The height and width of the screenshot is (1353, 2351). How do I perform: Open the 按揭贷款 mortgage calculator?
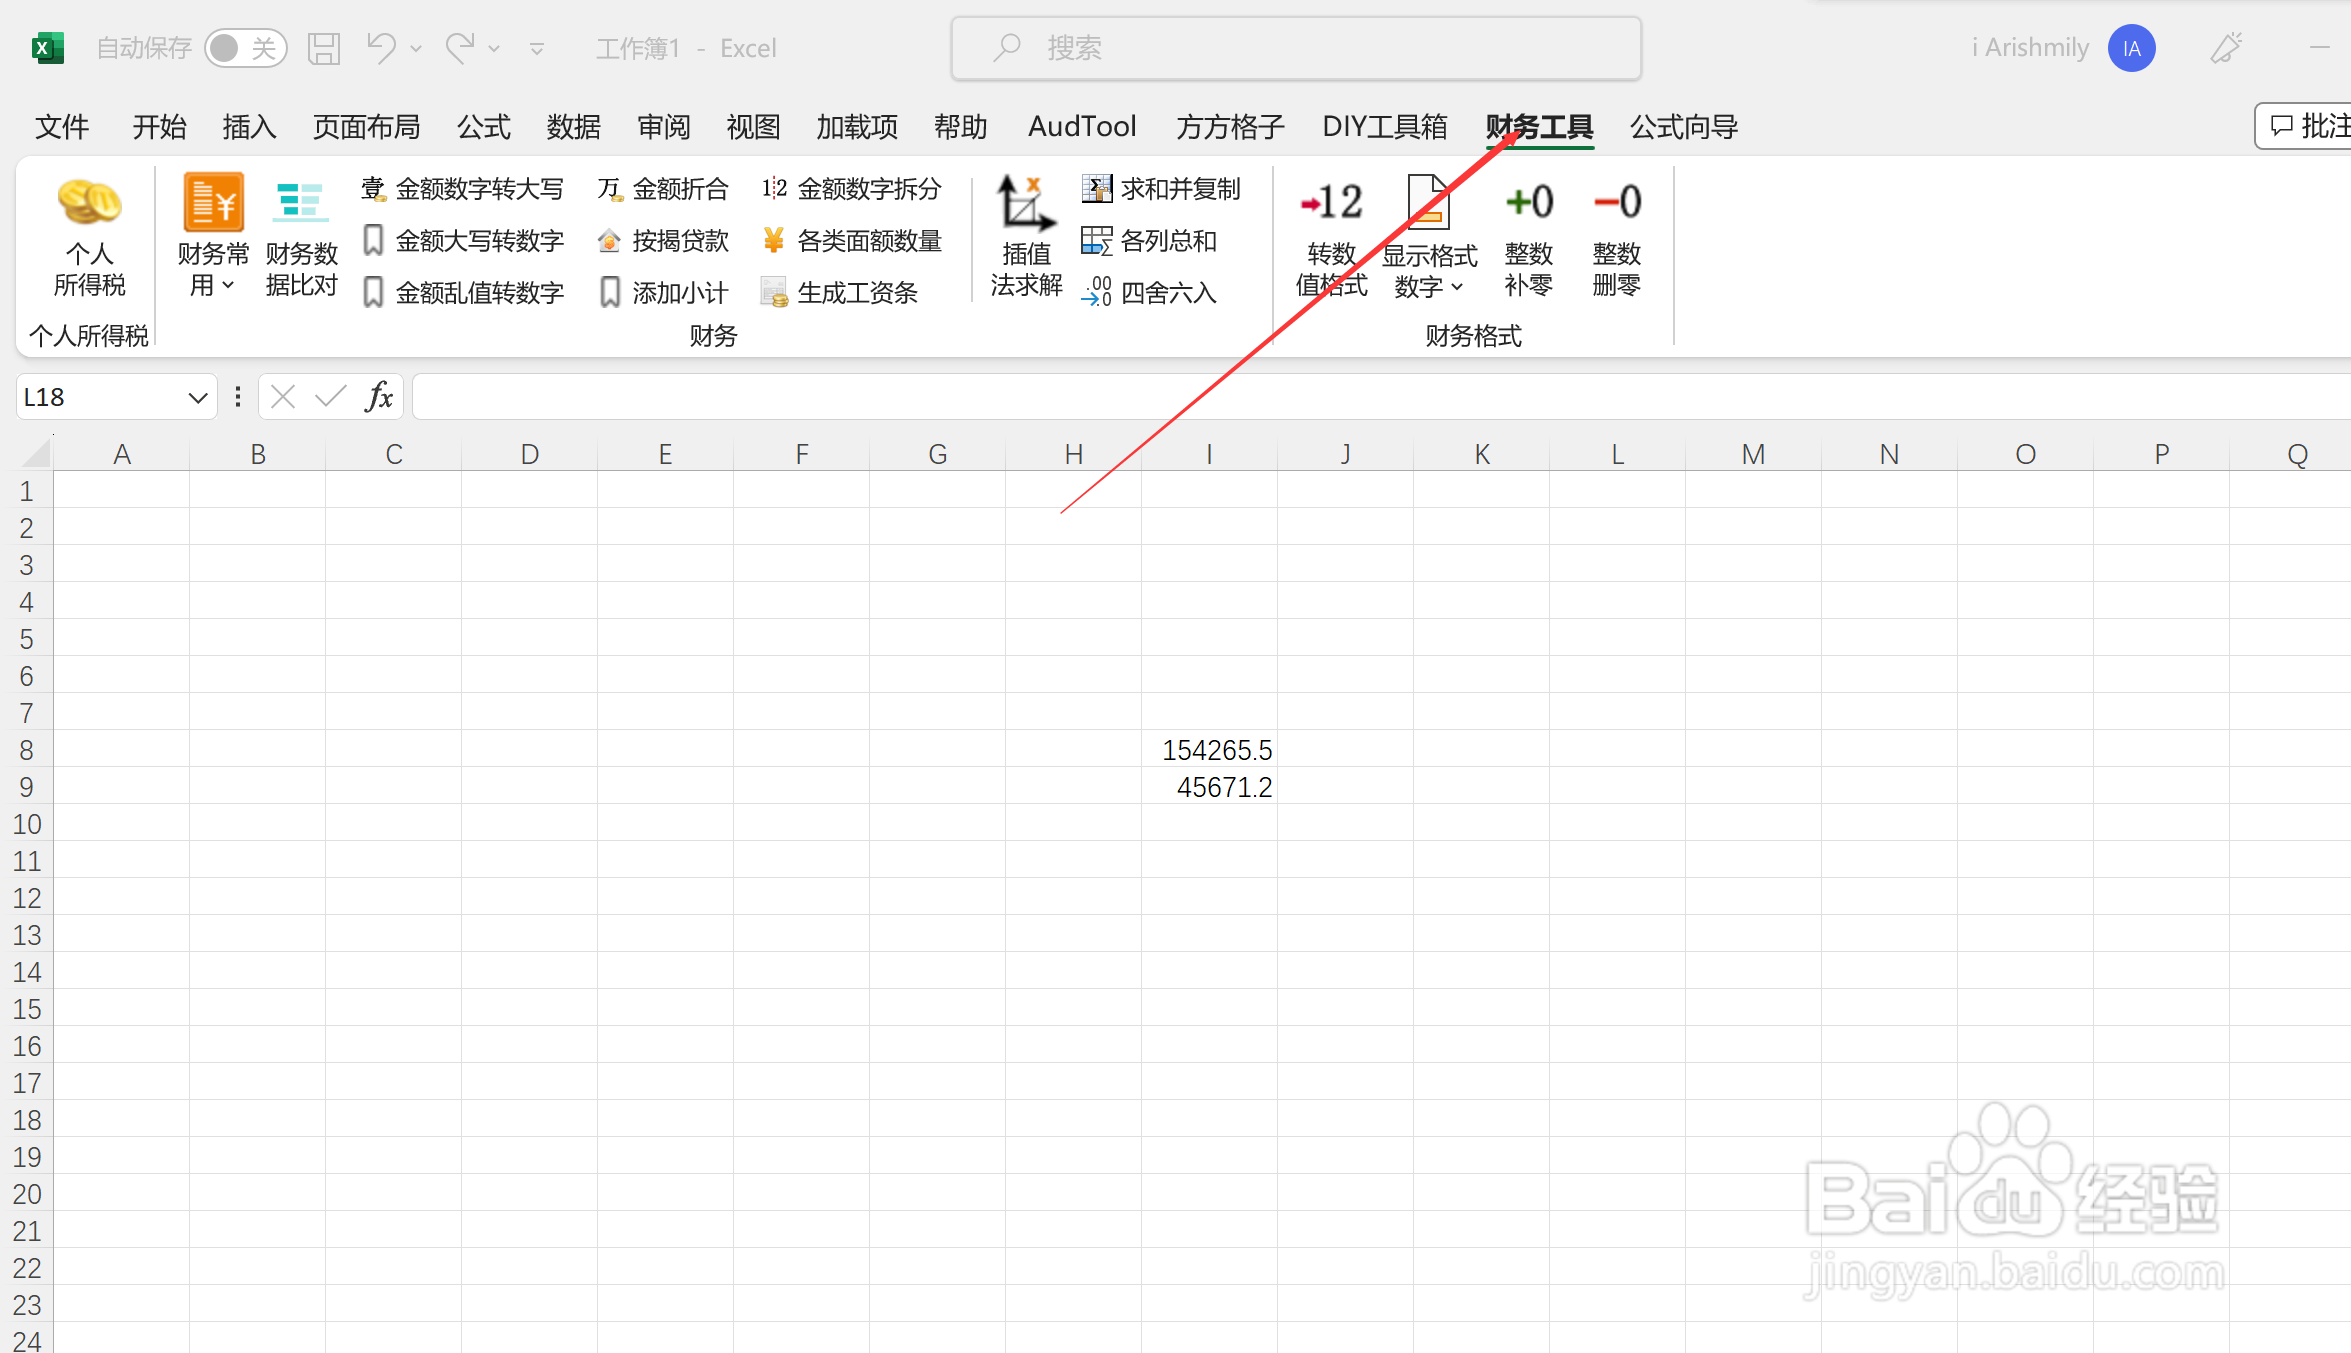pos(663,241)
